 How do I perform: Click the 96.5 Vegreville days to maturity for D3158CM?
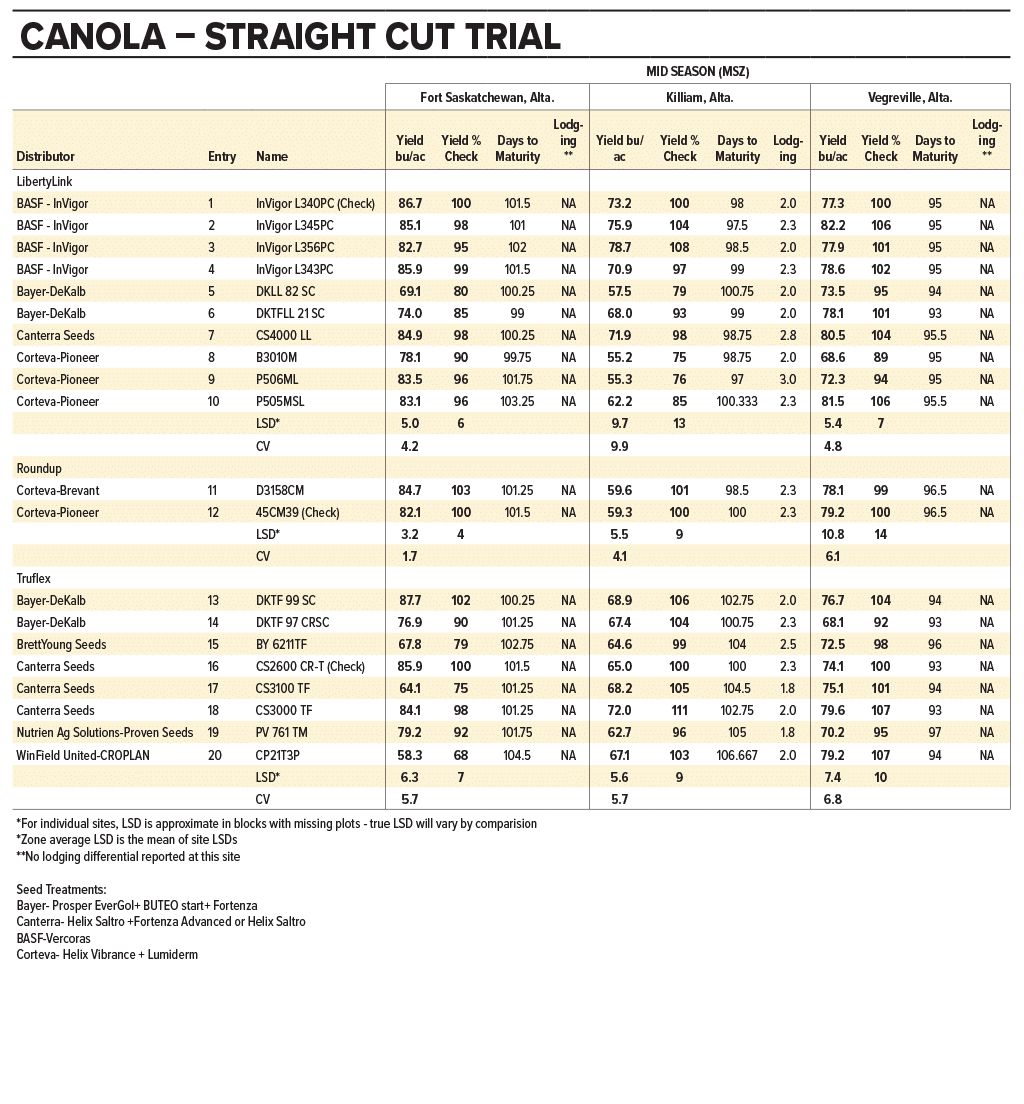click(935, 490)
